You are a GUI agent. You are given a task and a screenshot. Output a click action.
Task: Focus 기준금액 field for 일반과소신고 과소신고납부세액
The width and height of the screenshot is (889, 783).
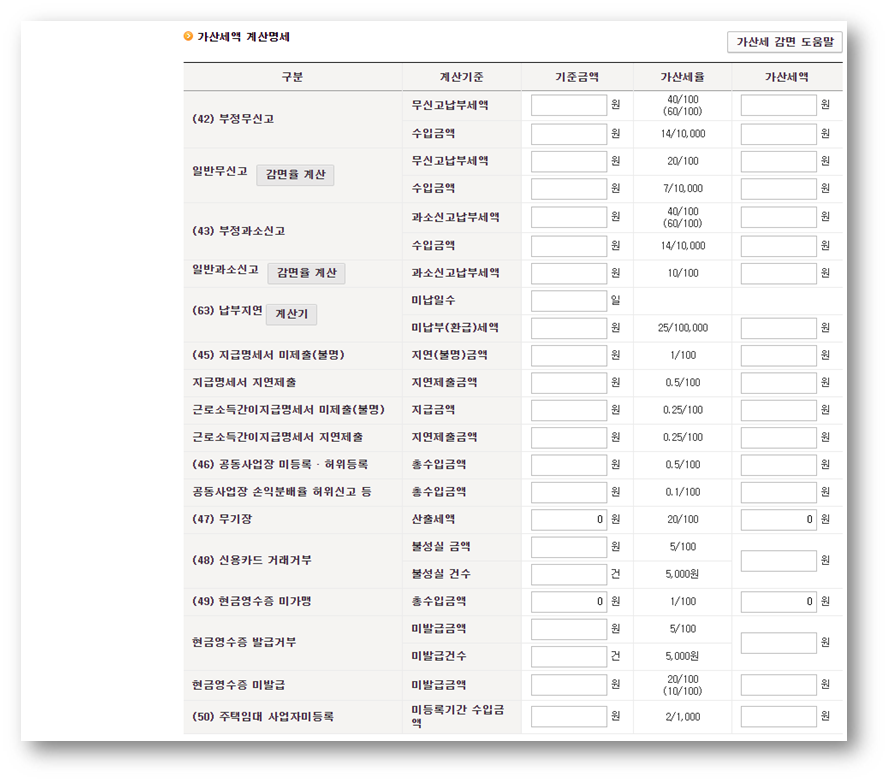coord(569,273)
